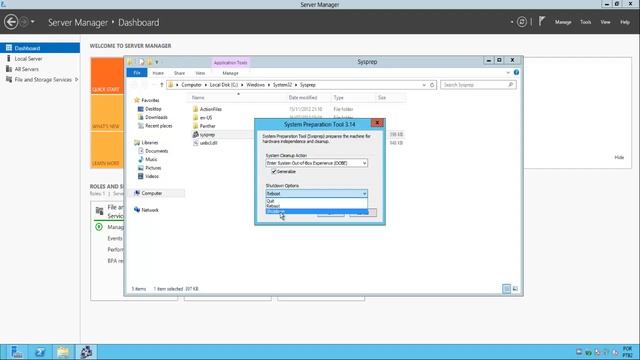Select the unbcl.dll file
This screenshot has height=360, width=640.
(208, 143)
